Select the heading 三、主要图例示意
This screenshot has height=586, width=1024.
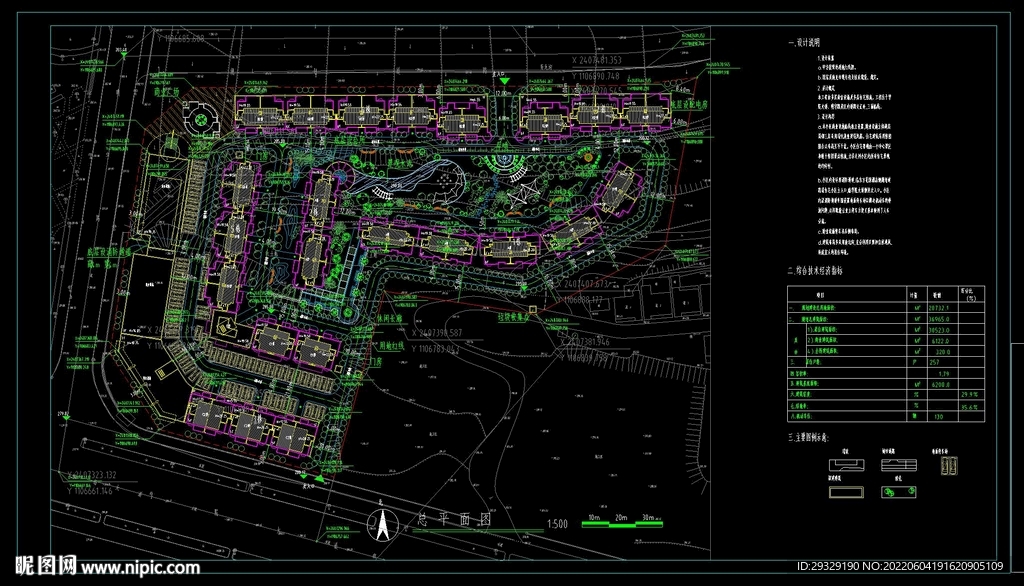pyautogui.click(x=809, y=437)
